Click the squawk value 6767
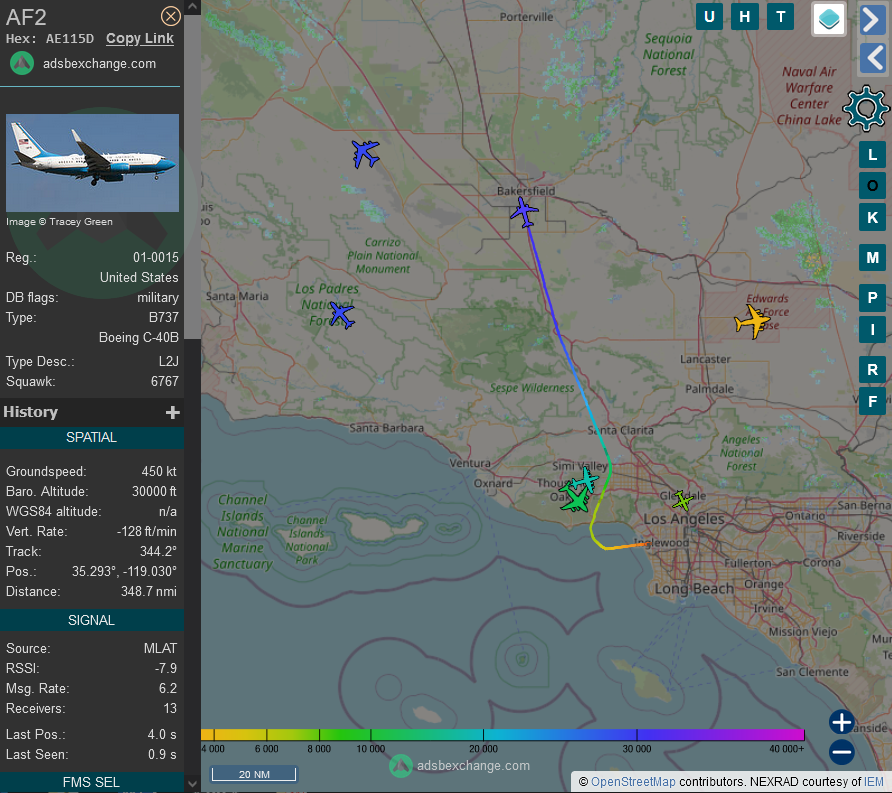Image resolution: width=892 pixels, height=793 pixels. point(164,381)
